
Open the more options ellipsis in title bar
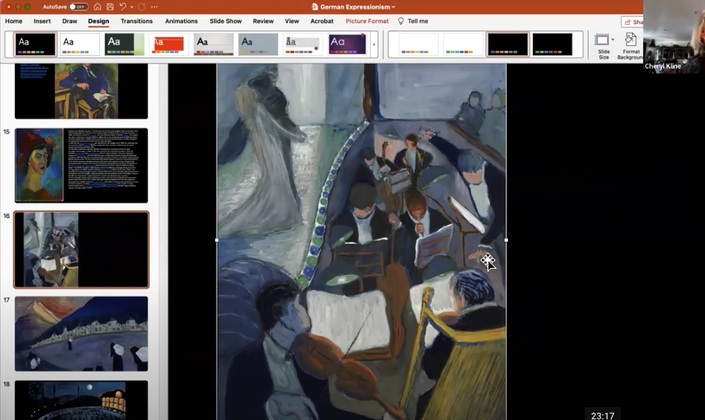pos(154,7)
